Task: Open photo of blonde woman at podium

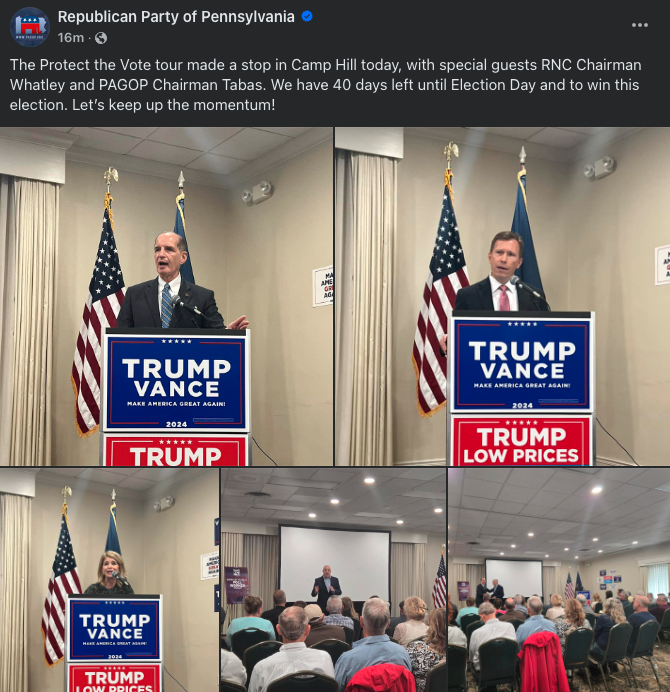Action: click(109, 580)
